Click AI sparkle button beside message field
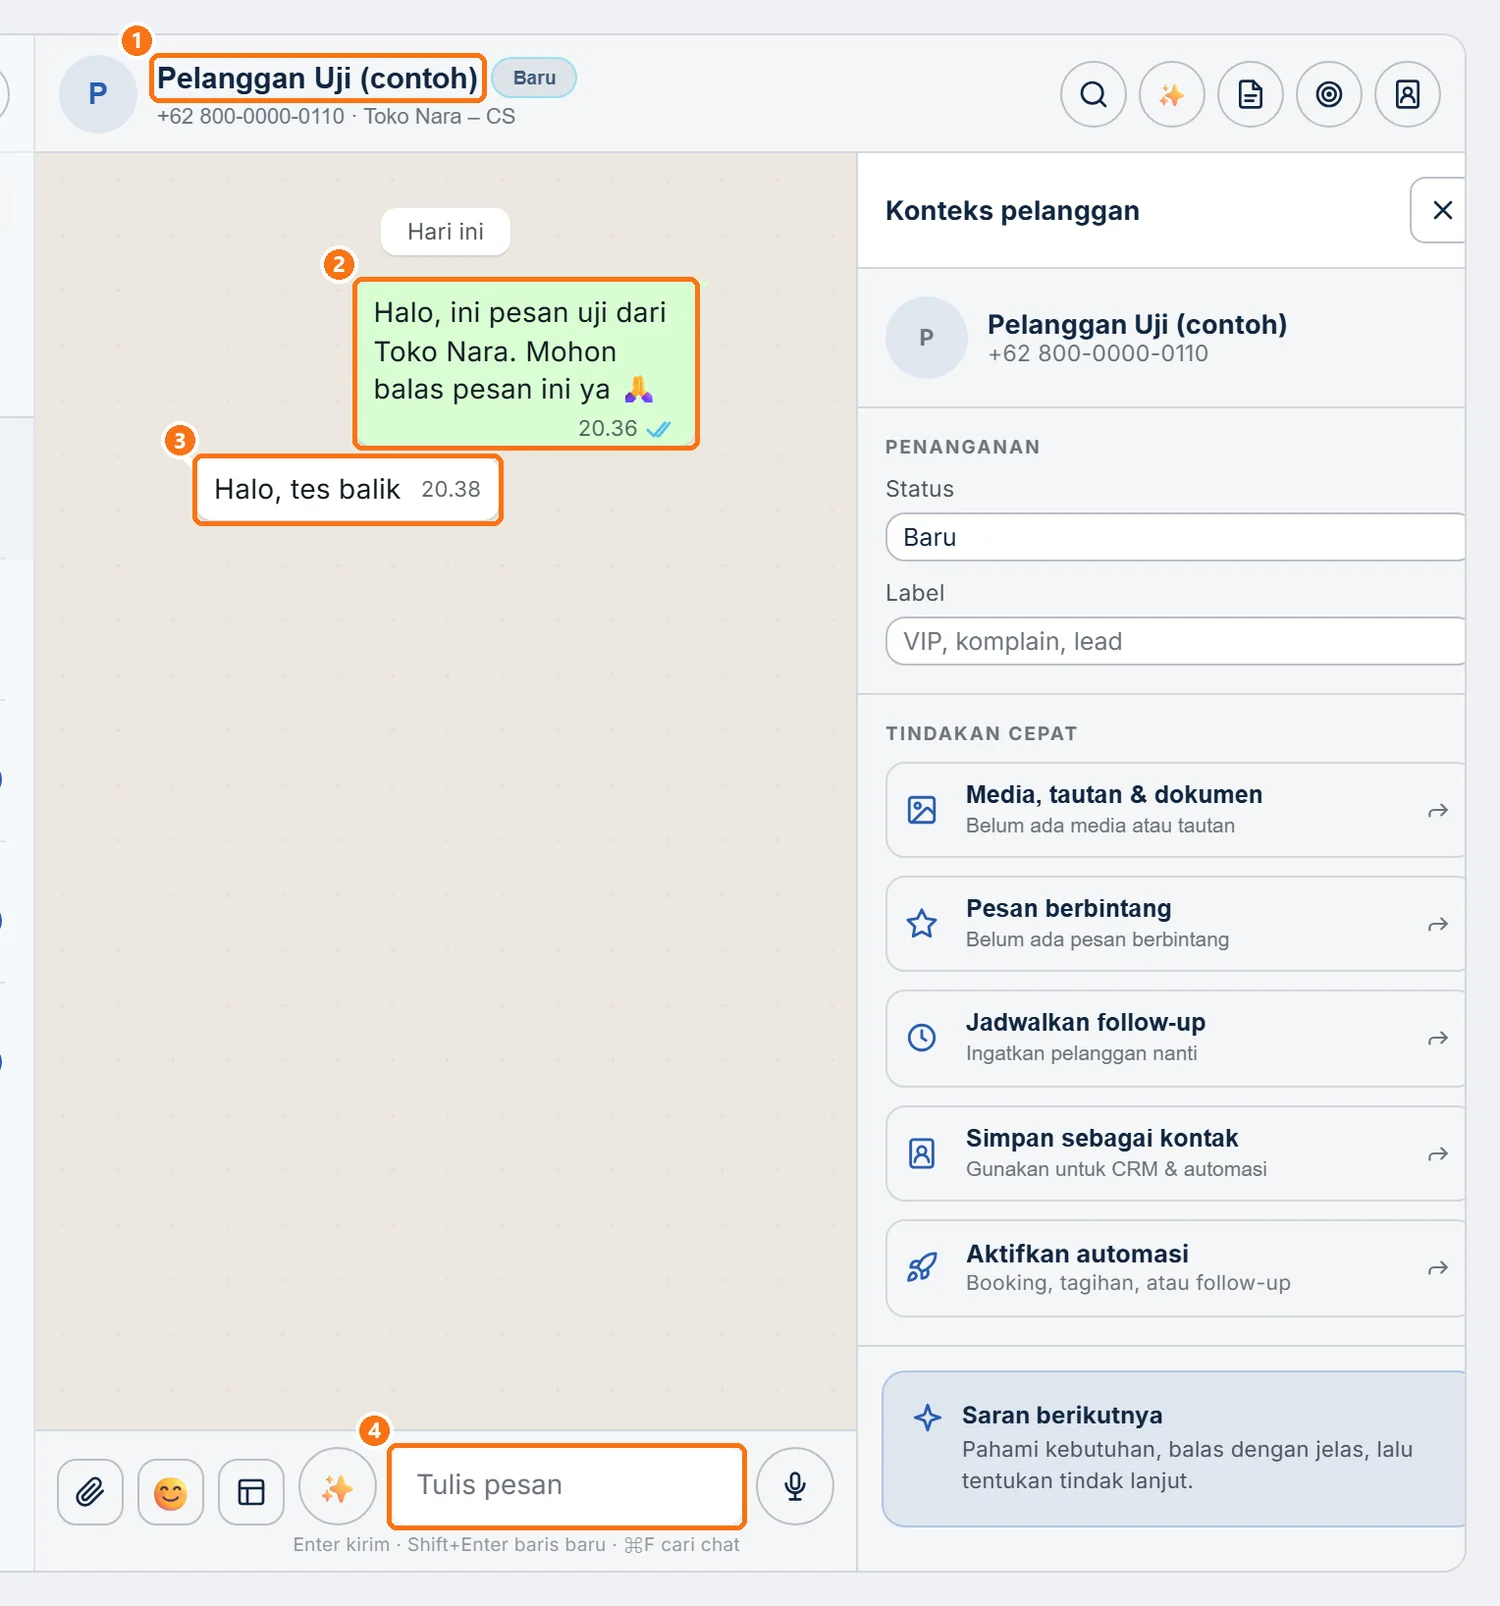1500x1606 pixels. coord(338,1487)
